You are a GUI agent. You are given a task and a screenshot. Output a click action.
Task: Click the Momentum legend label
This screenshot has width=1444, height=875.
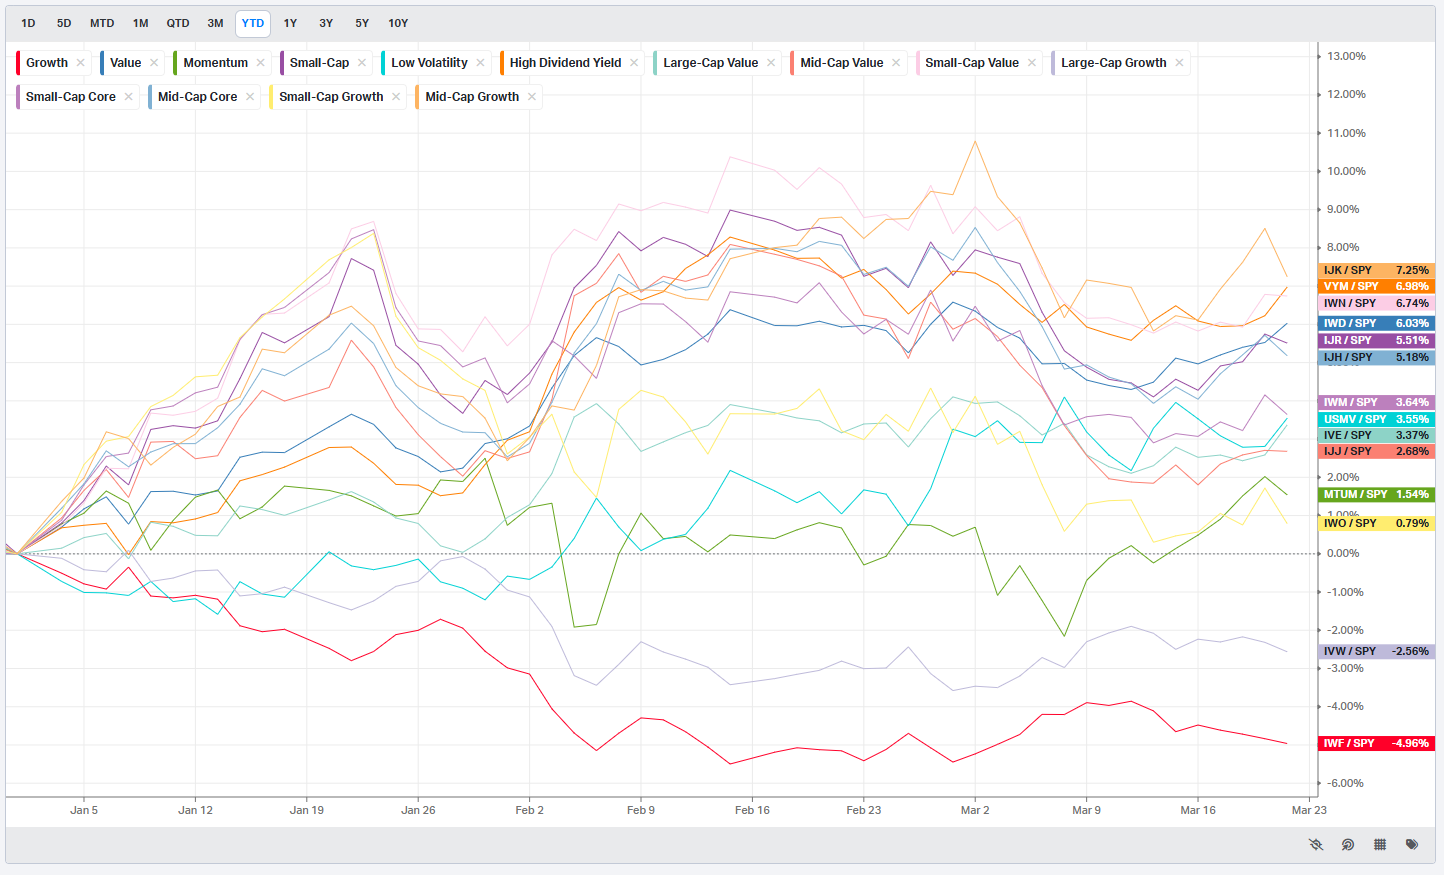pyautogui.click(x=216, y=63)
